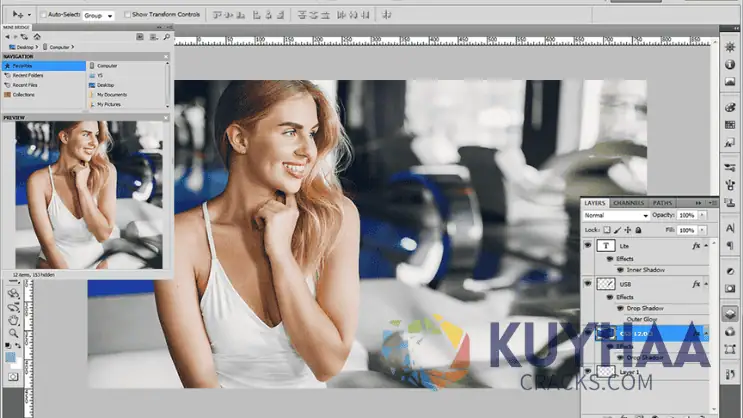
Task: Select the Move tool in options bar
Action: 18,15
